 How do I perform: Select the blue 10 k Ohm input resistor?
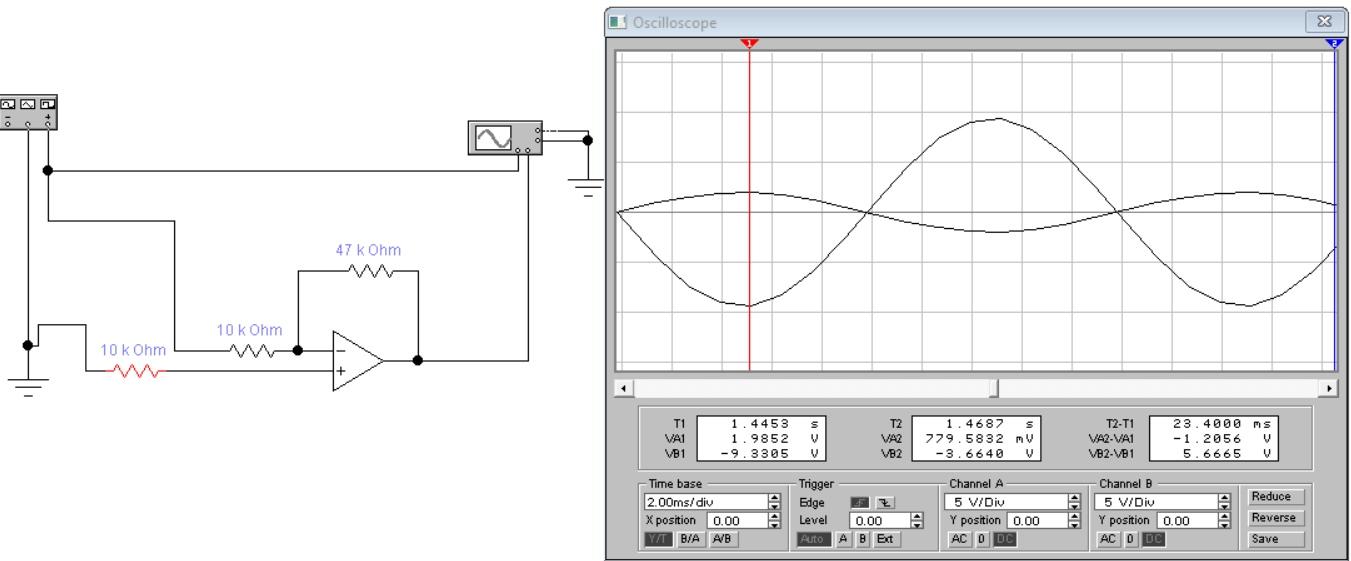250,351
